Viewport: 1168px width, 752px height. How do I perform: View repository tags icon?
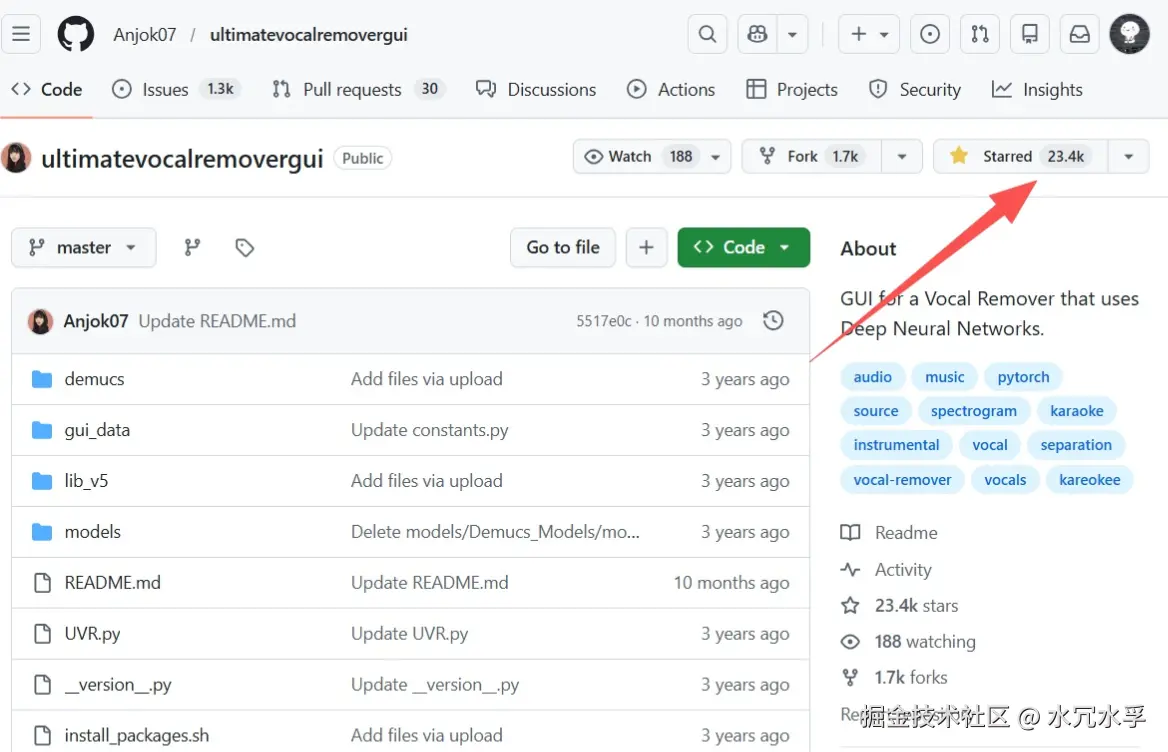click(x=244, y=247)
